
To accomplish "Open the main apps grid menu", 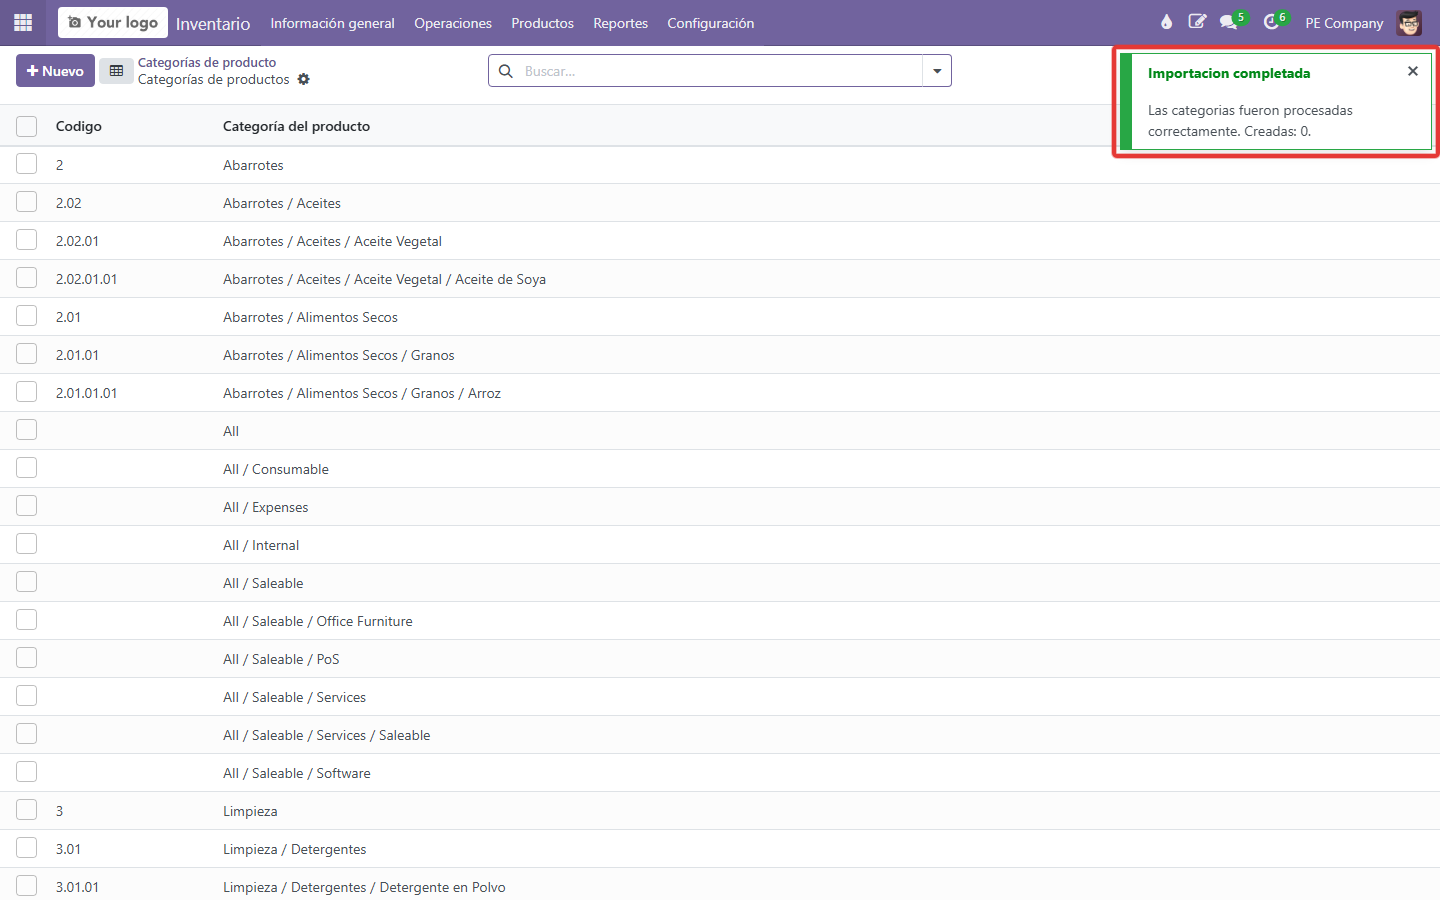I will click(x=23, y=22).
